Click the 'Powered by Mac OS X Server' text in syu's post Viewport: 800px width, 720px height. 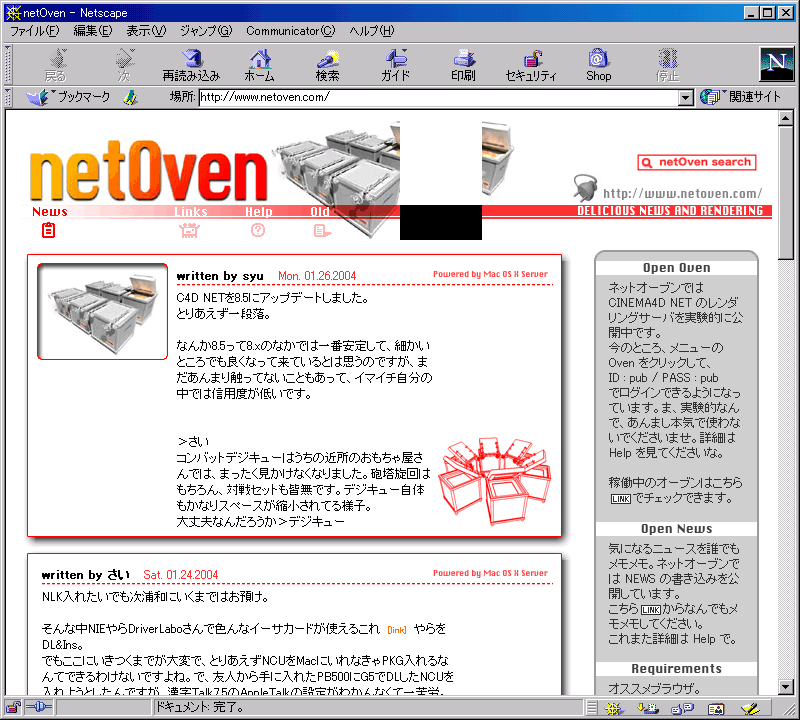[x=490, y=274]
